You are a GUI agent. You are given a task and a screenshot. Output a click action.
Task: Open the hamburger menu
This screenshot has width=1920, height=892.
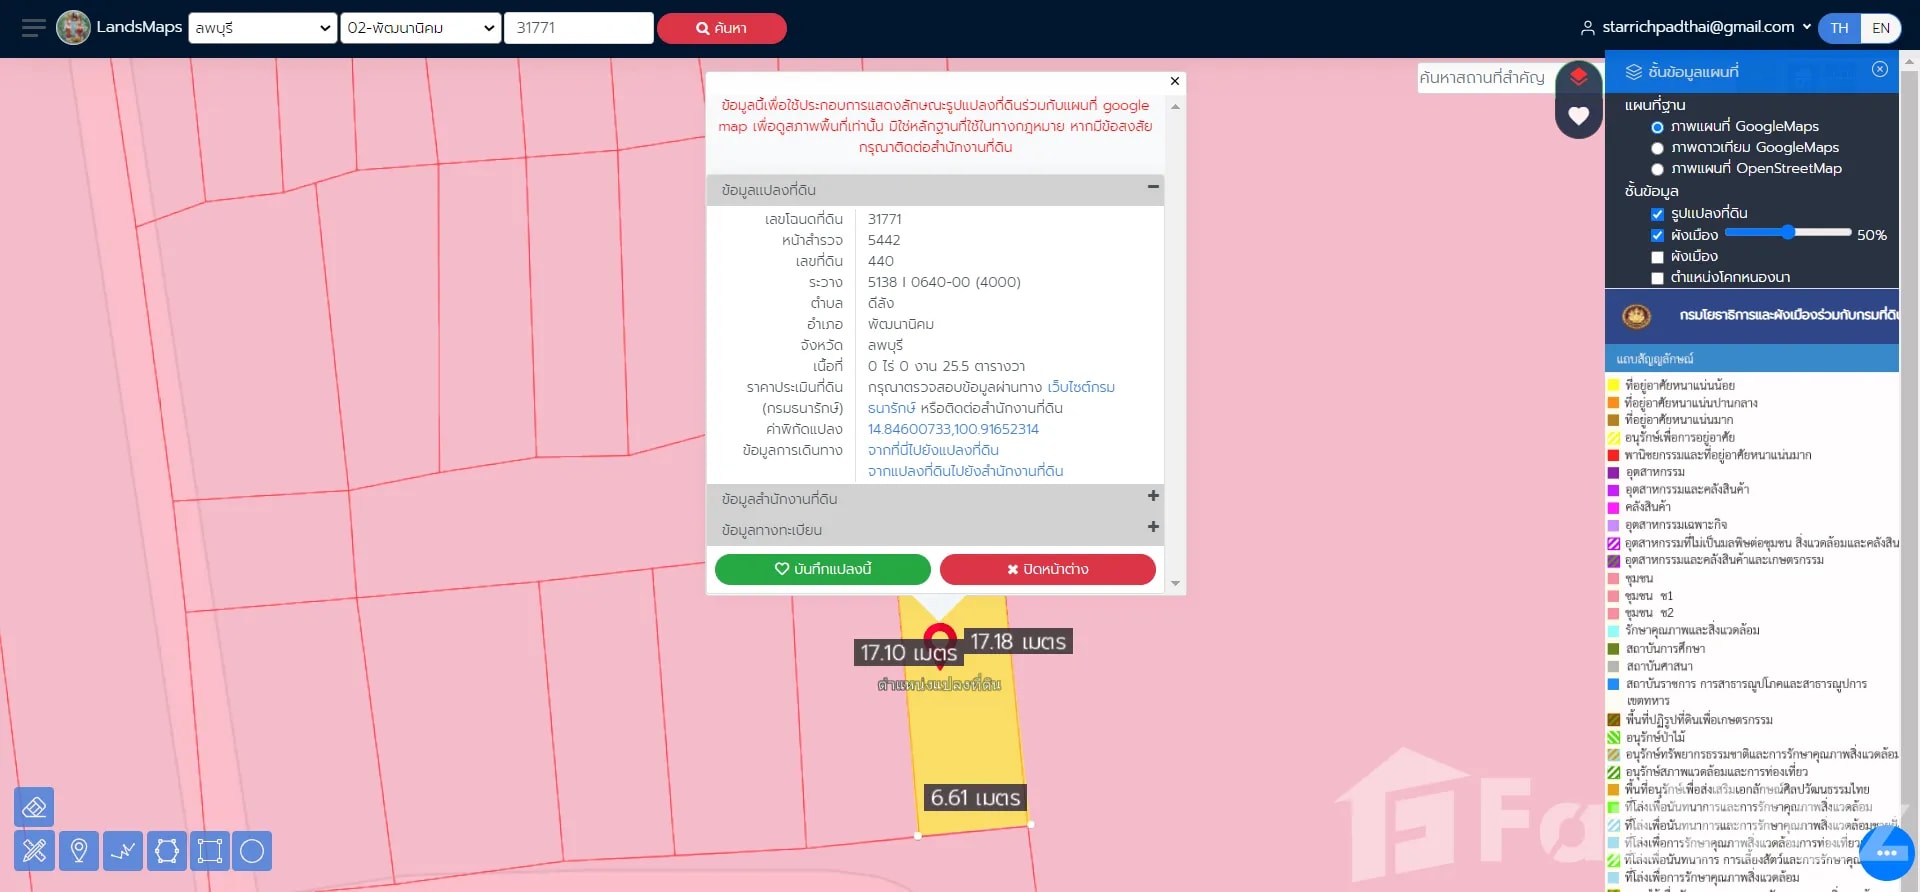33,28
